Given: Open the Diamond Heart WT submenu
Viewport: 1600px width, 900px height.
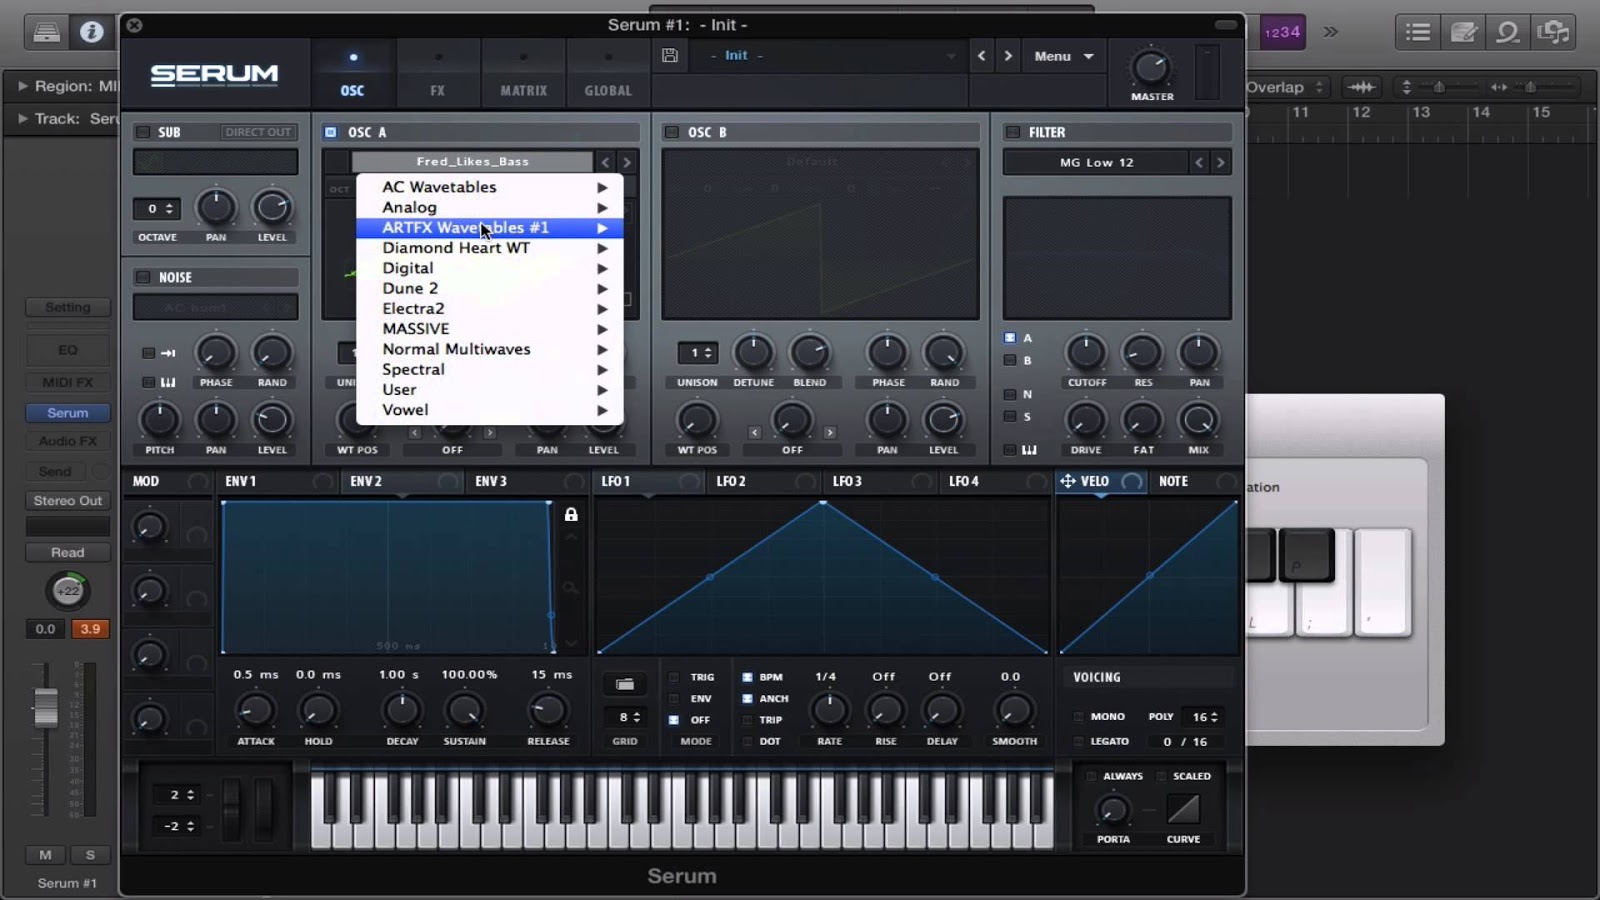Looking at the screenshot, I should pyautogui.click(x=490, y=248).
